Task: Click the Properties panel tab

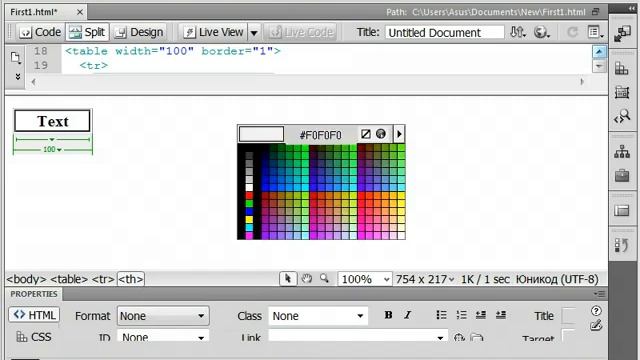Action: [x=33, y=294]
